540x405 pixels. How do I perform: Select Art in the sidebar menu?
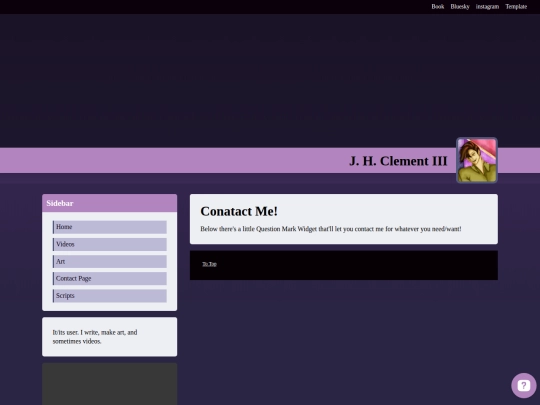[x=110, y=261]
